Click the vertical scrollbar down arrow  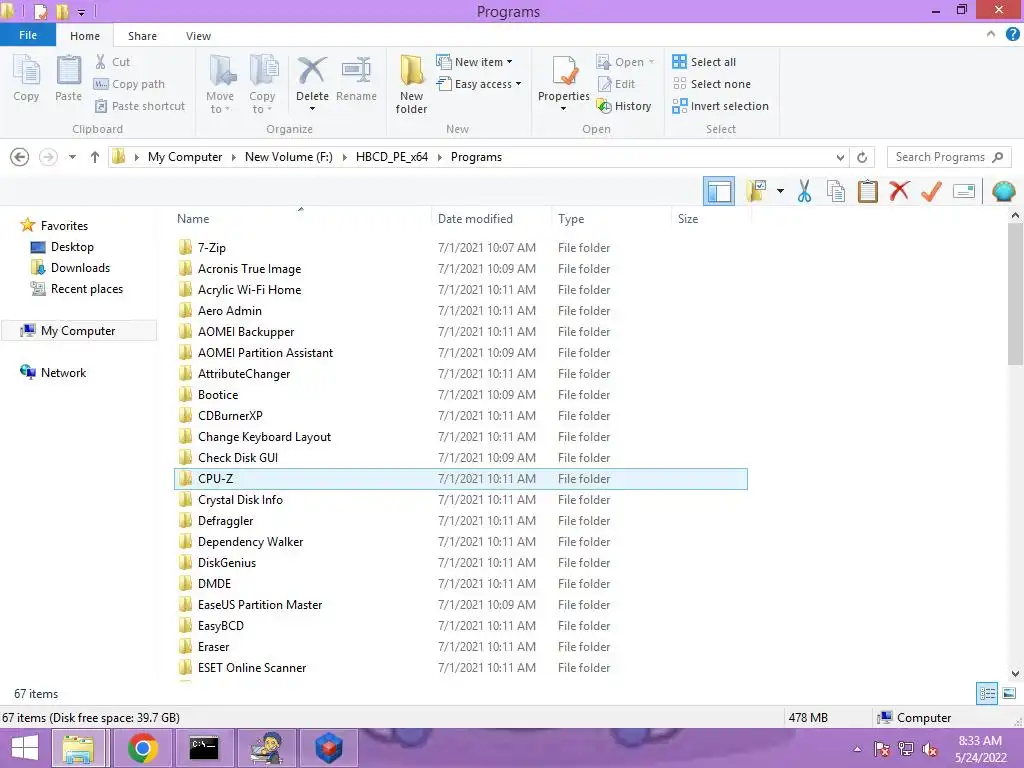pos(1015,673)
